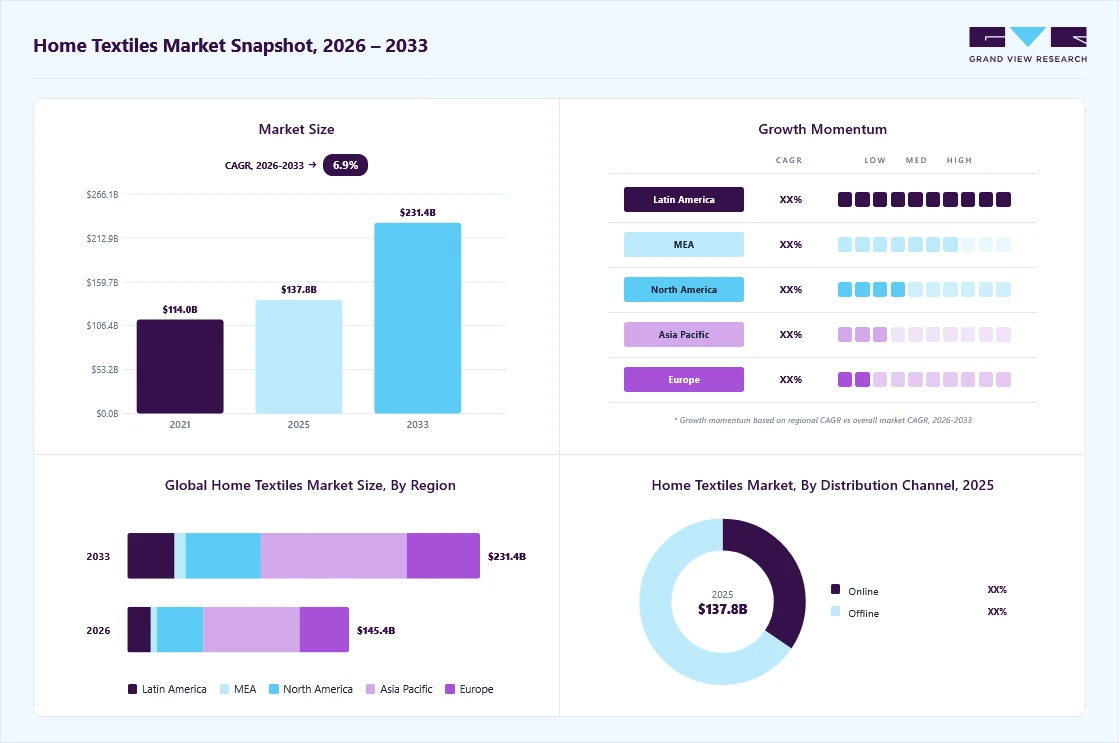This screenshot has height=743, width=1120.
Task: Click the Offline legend swatch
Action: (x=836, y=612)
